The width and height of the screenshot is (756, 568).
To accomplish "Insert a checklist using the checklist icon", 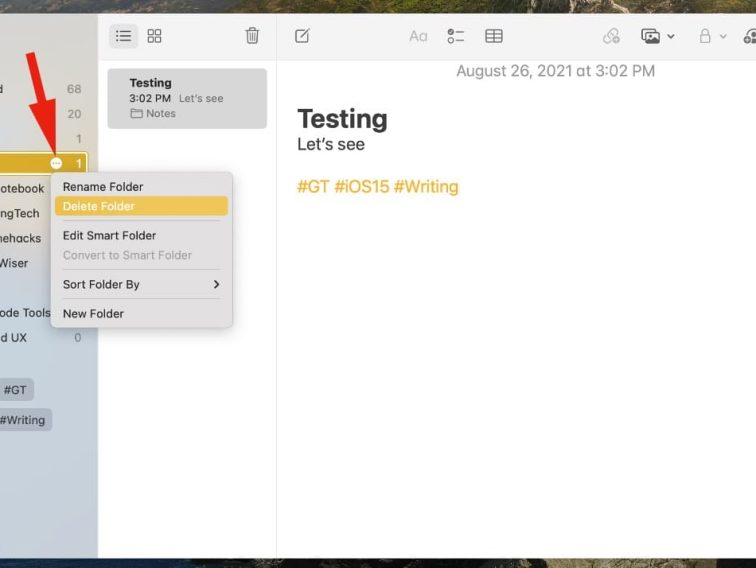I will click(456, 36).
